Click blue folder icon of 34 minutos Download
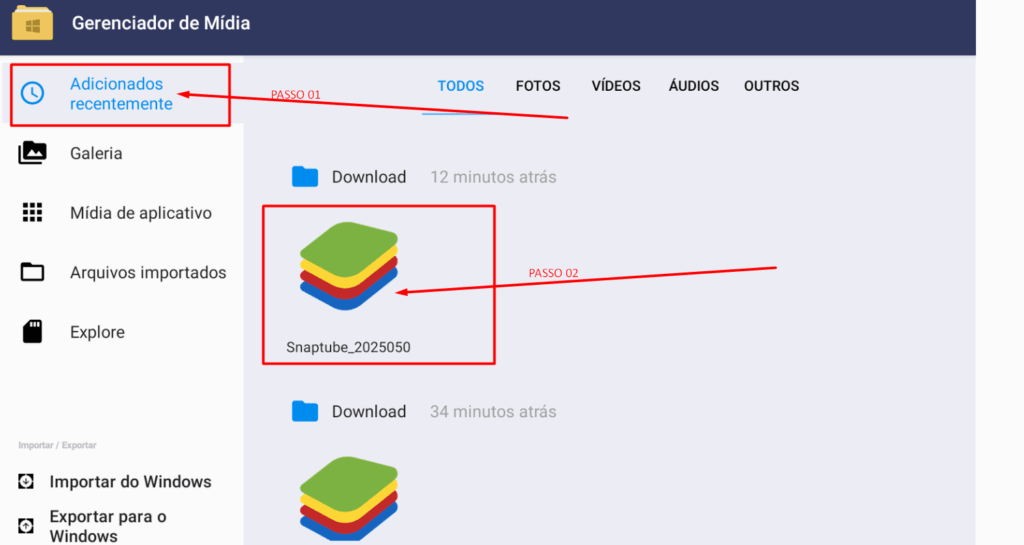The width and height of the screenshot is (1024, 545). point(304,411)
